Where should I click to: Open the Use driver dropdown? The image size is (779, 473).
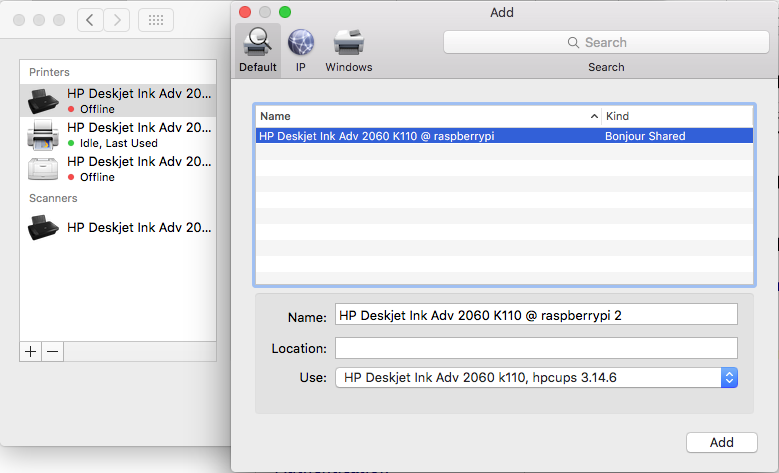click(x=536, y=378)
